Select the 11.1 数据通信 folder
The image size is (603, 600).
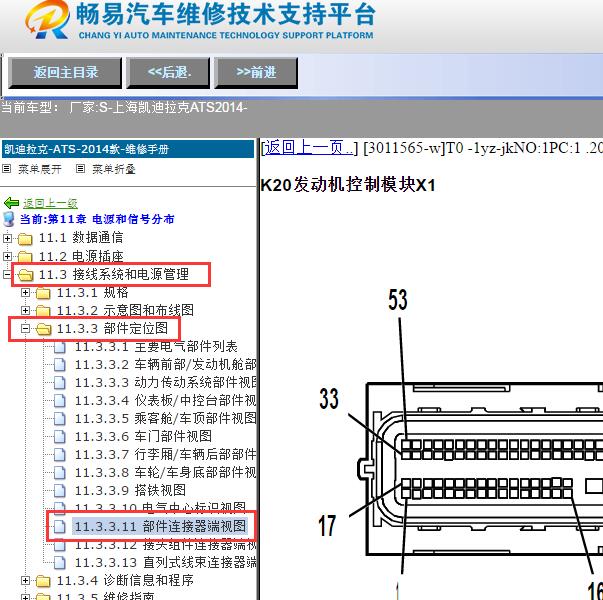(x=81, y=238)
